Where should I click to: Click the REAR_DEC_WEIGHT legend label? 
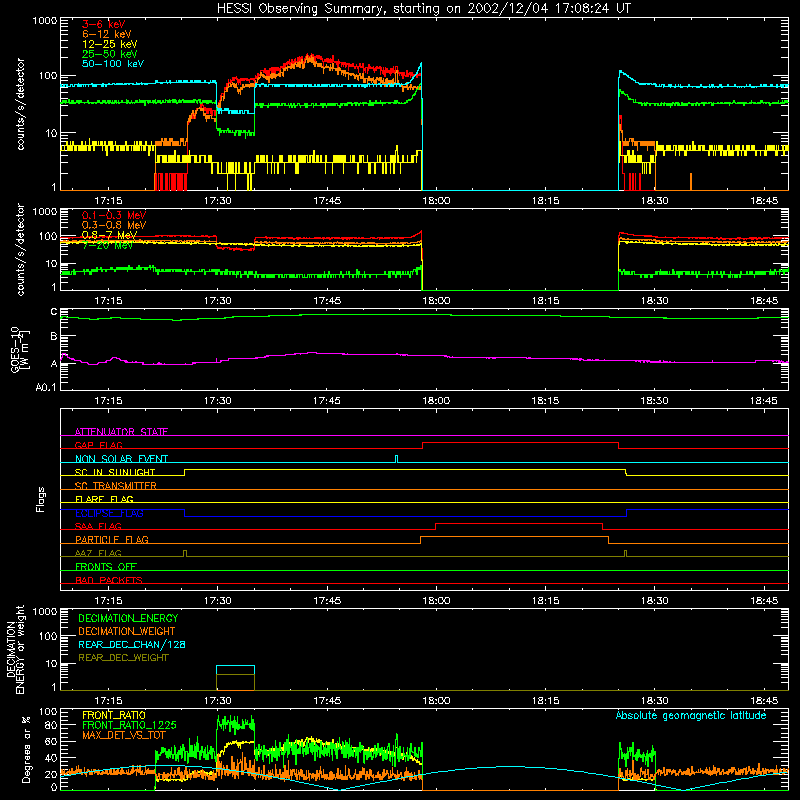(x=123, y=658)
